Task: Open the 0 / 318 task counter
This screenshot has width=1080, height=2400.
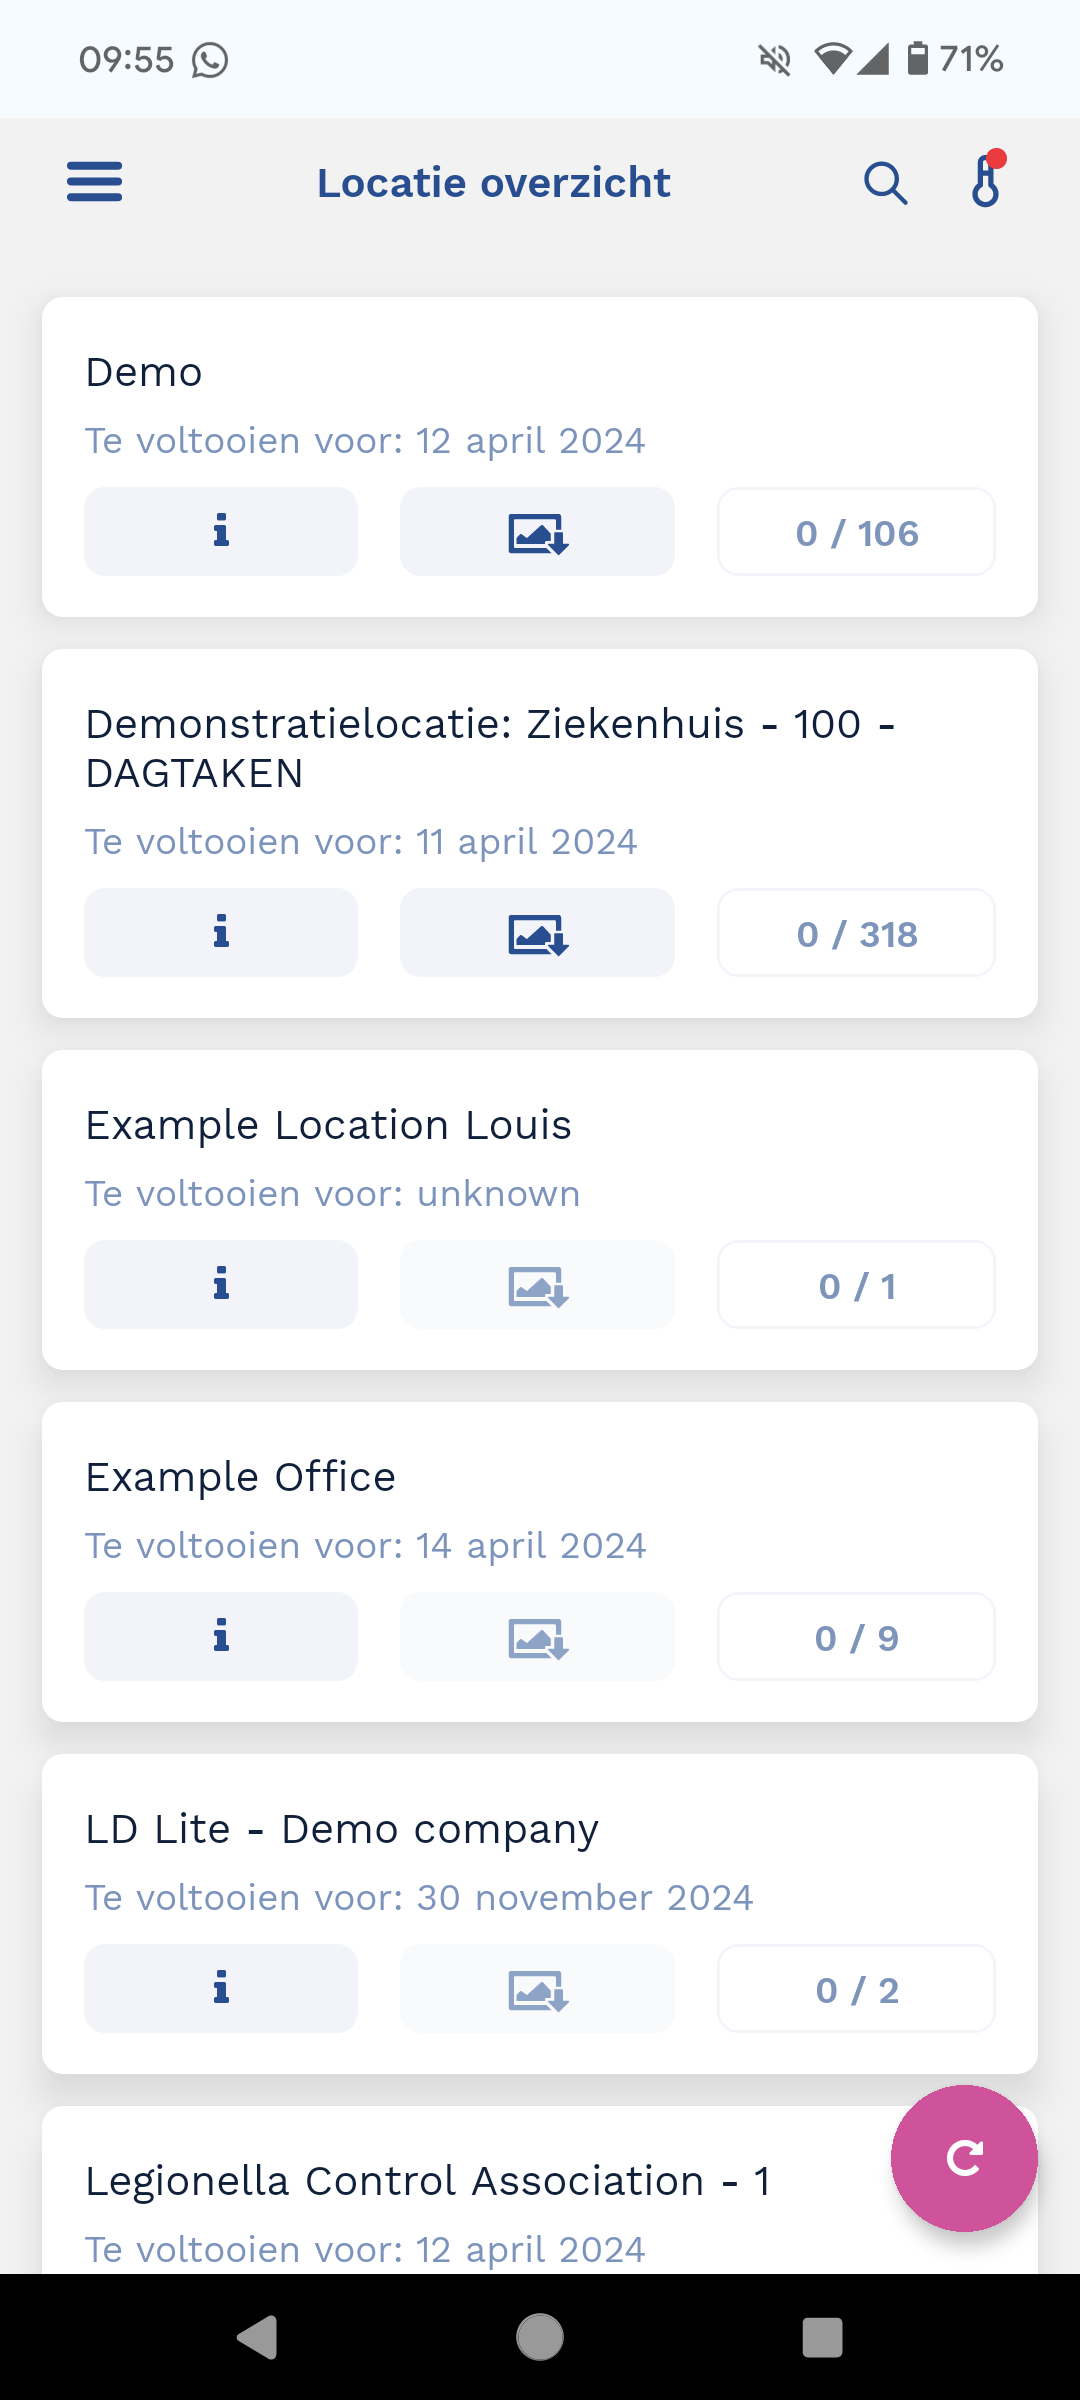Action: point(856,933)
